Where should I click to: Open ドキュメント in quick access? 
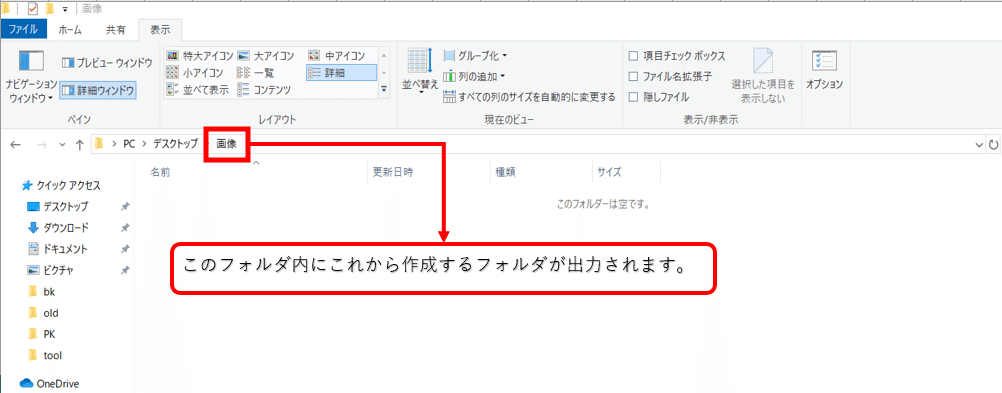pos(58,249)
